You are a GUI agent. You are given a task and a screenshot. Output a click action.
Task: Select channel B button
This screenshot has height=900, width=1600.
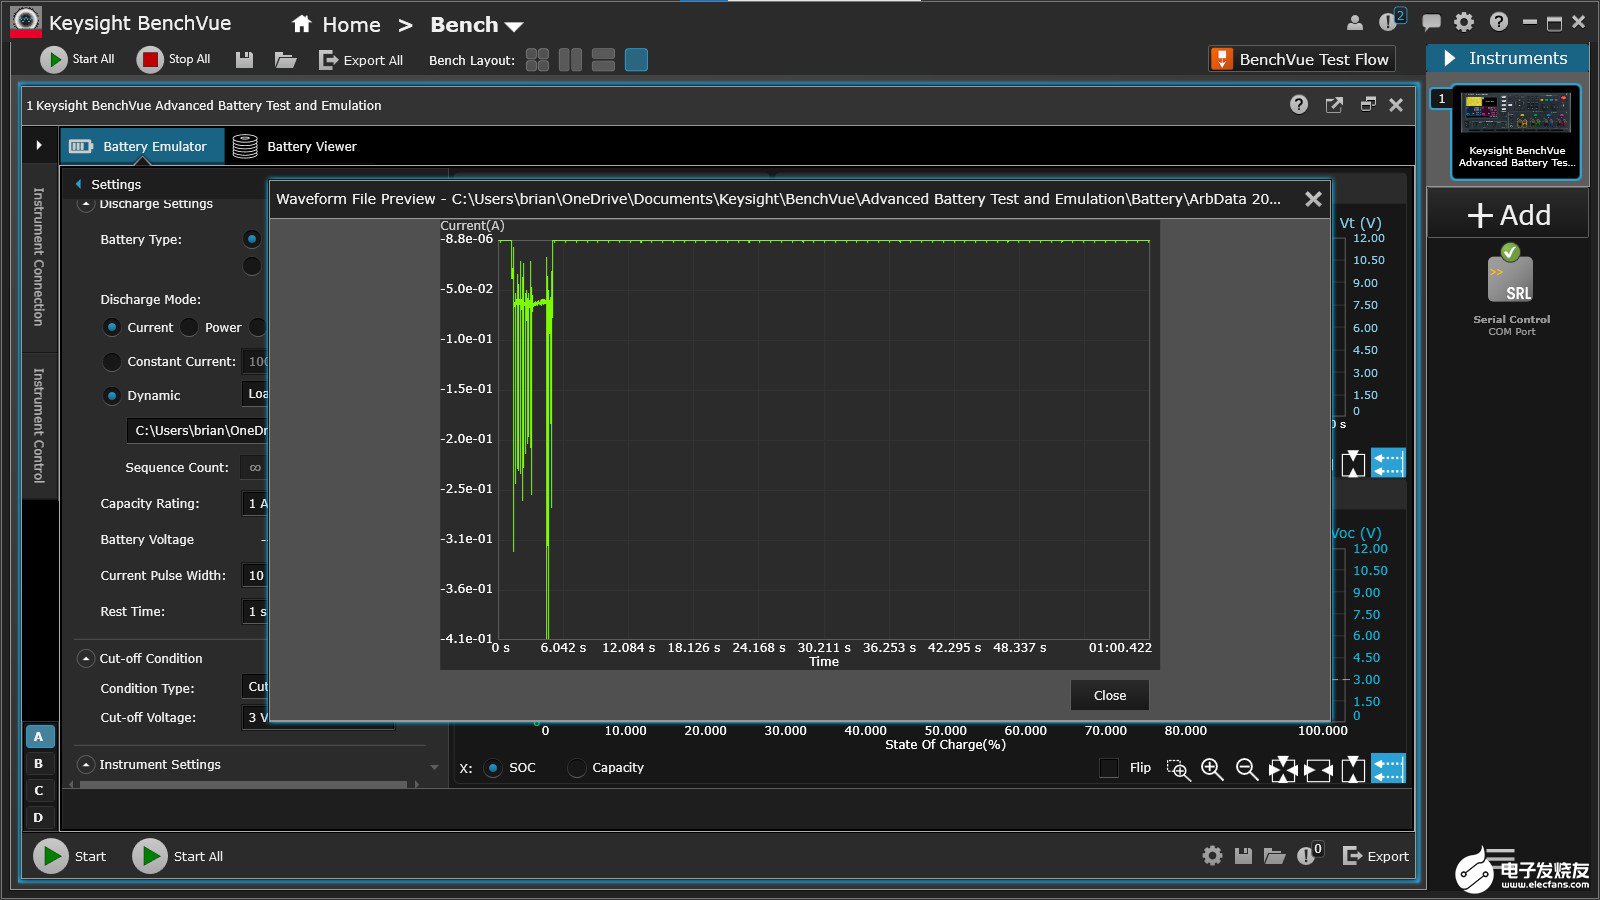pos(38,764)
